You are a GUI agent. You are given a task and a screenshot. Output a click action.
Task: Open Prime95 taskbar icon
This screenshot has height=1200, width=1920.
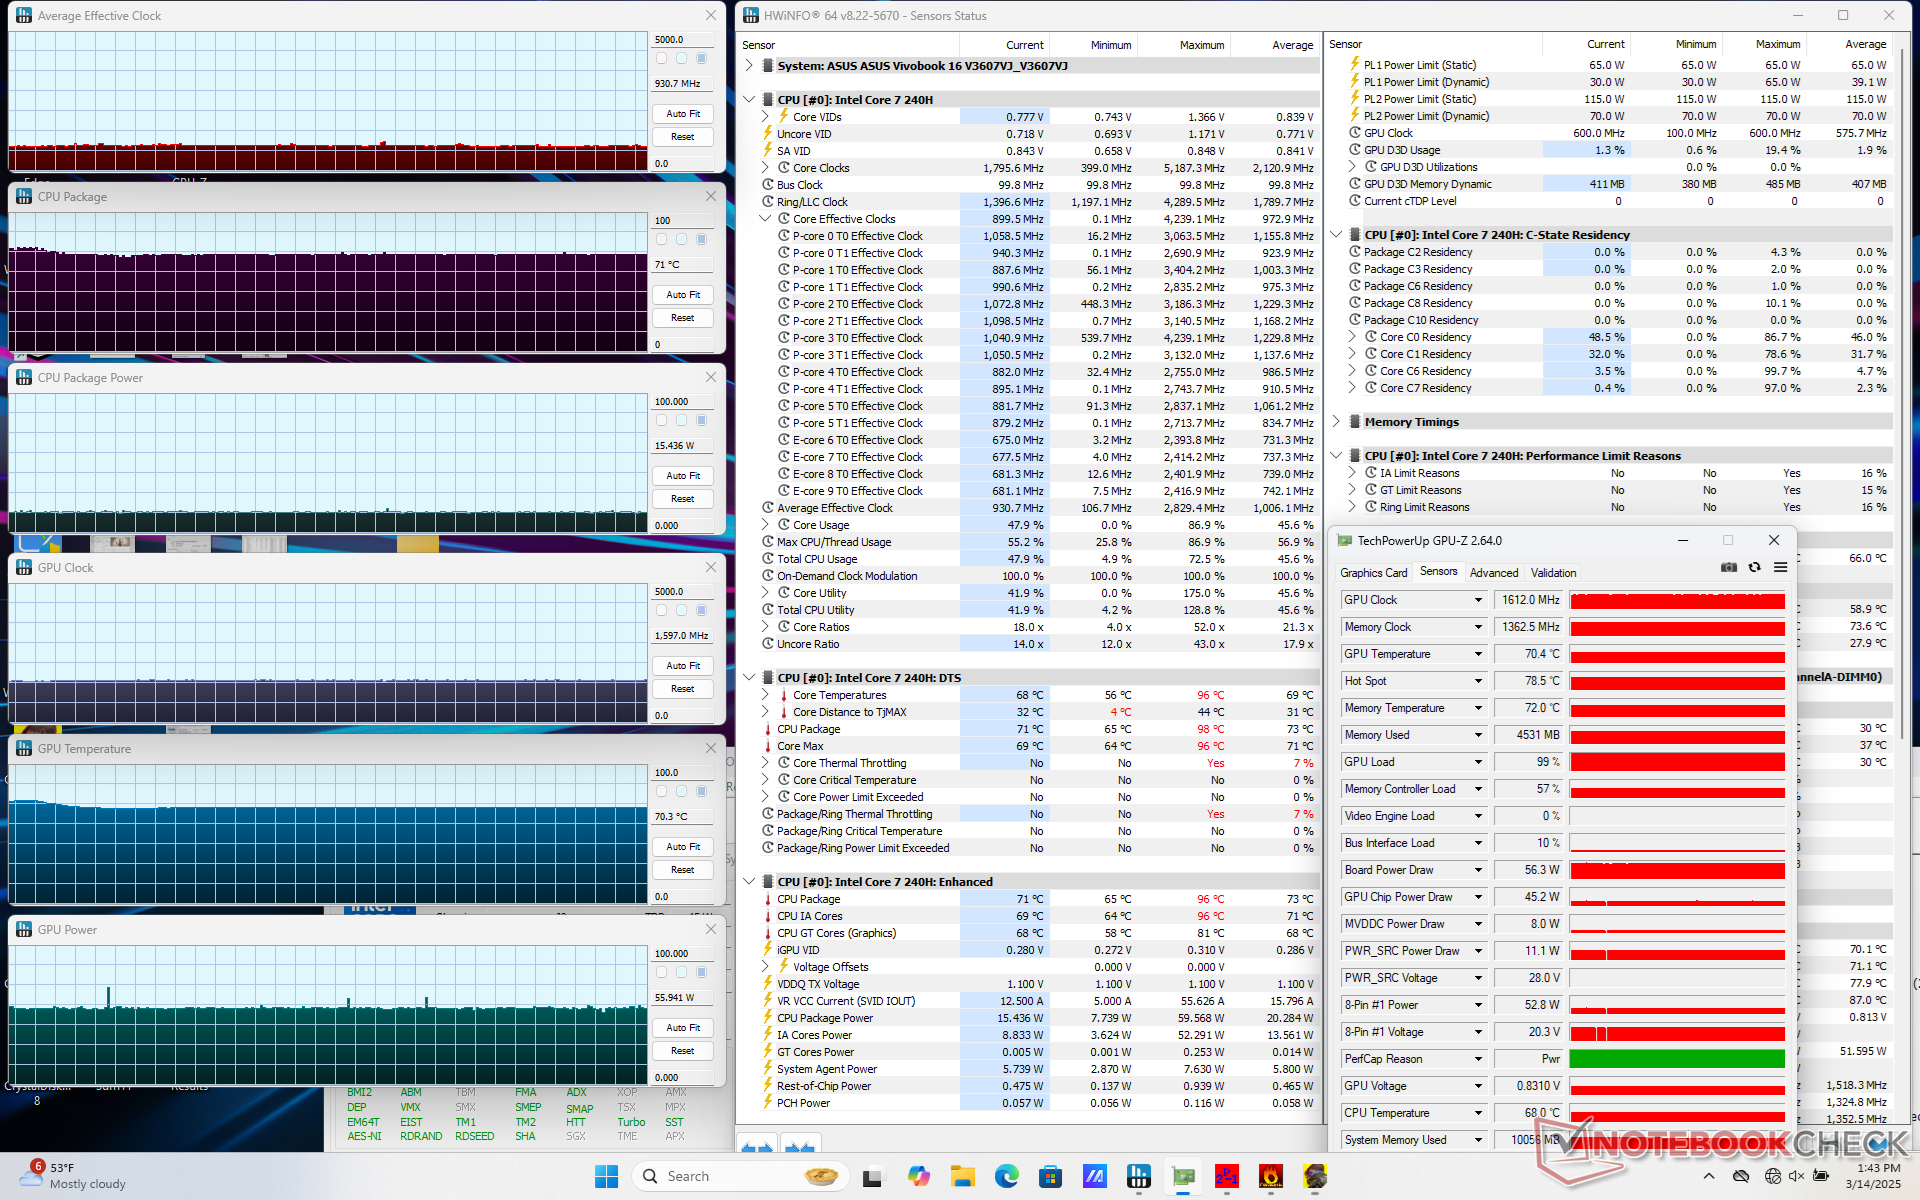[1227, 1177]
